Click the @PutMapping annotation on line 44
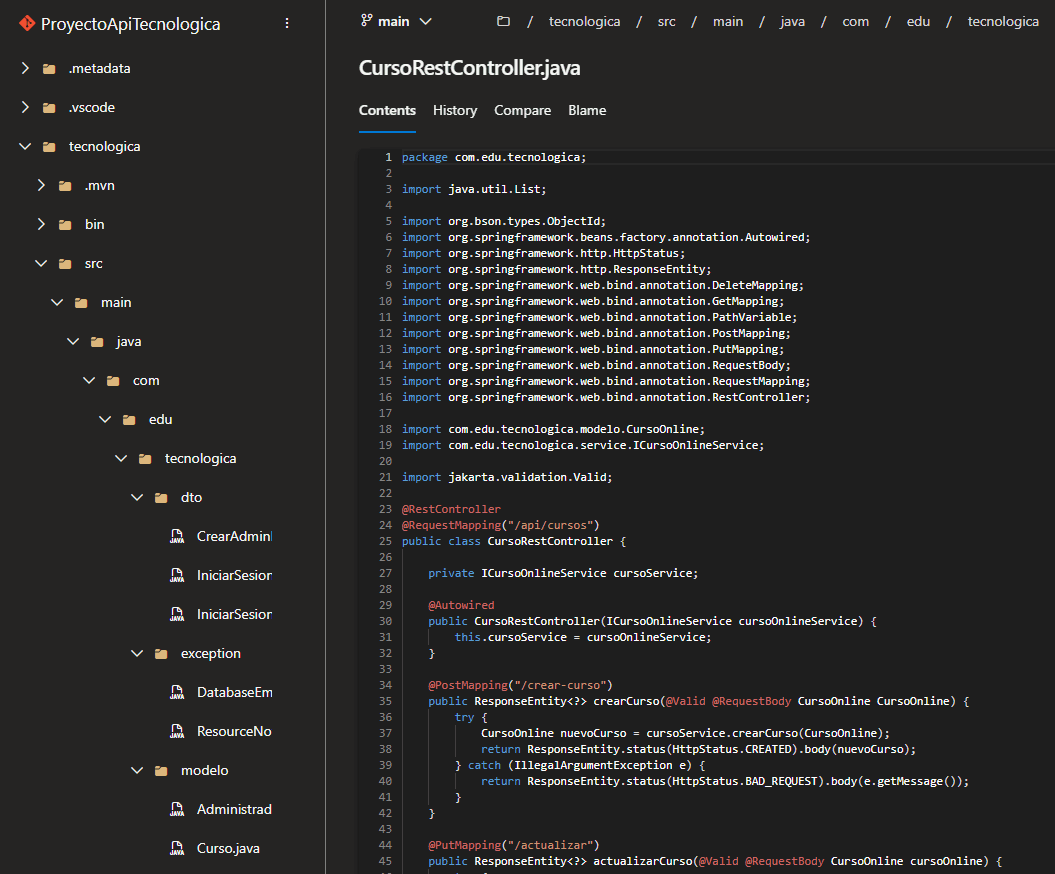The height and width of the screenshot is (874, 1055). [x=464, y=845]
